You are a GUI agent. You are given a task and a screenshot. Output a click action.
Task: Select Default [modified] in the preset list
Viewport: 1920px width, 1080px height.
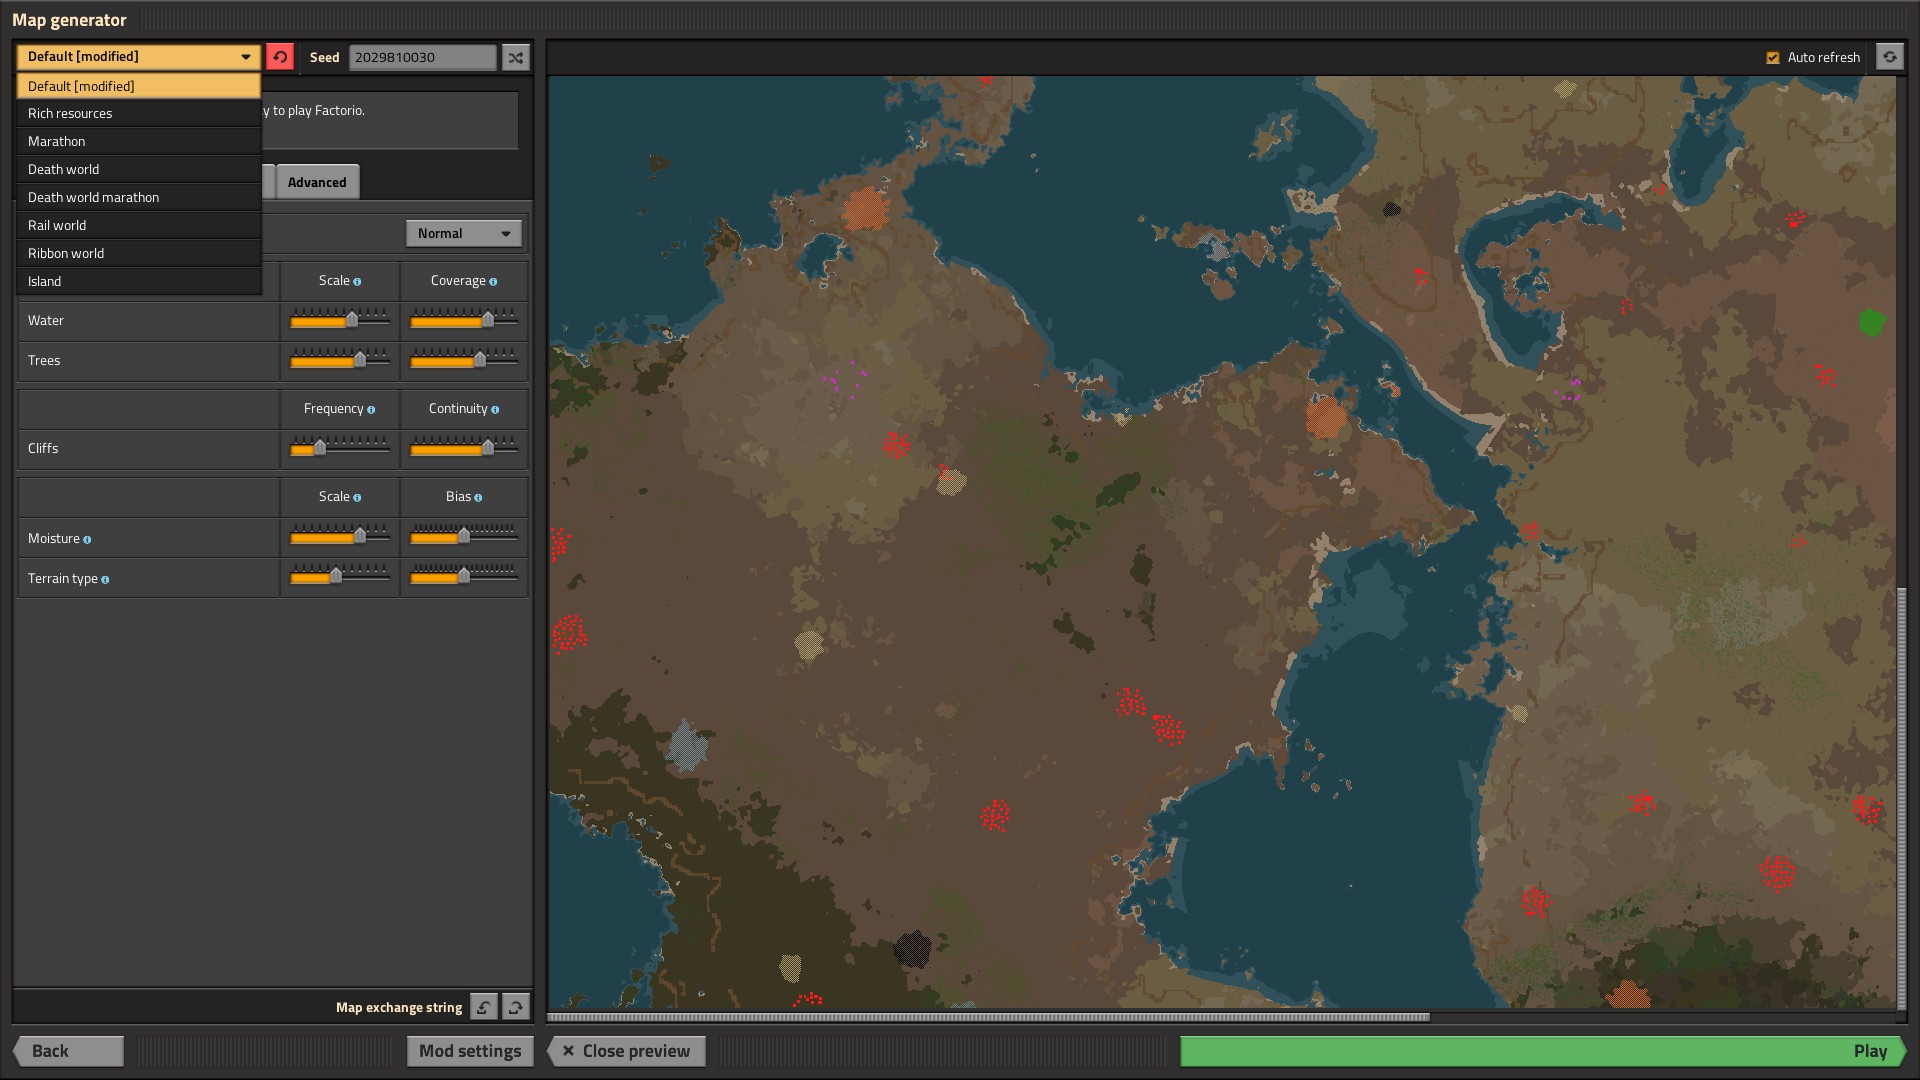point(139,86)
